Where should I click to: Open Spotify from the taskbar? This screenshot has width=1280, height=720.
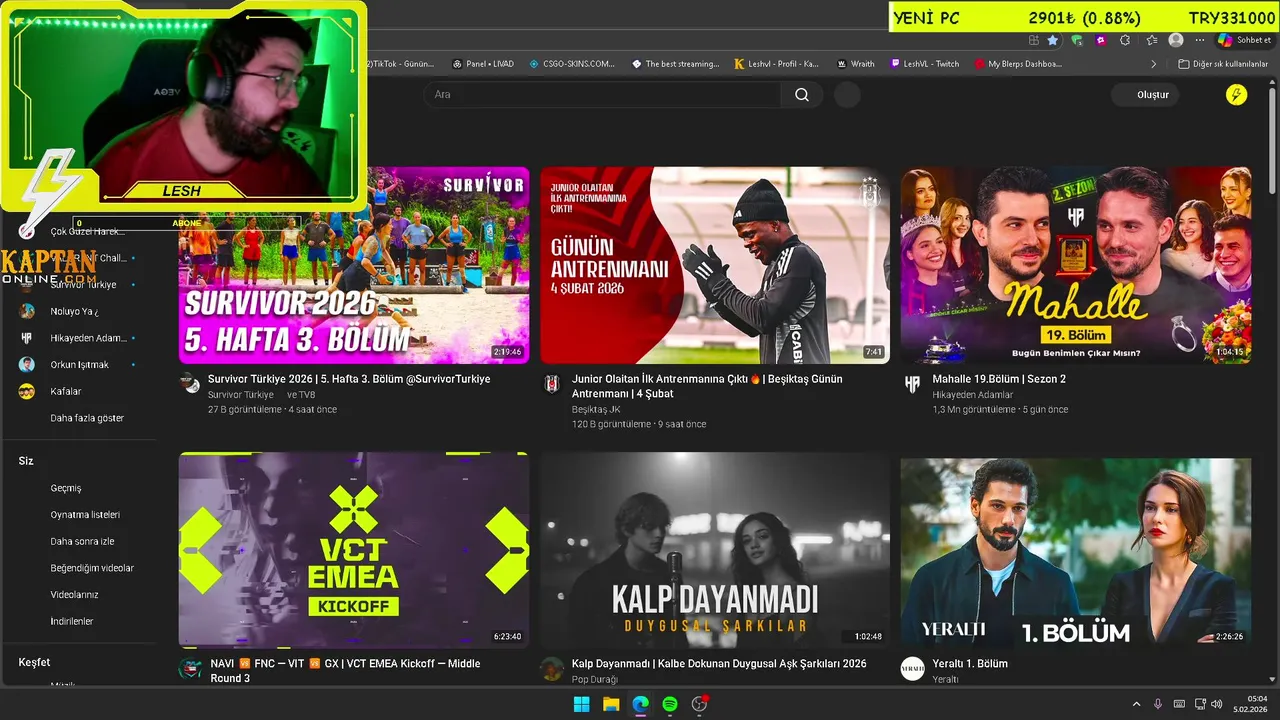(670, 704)
